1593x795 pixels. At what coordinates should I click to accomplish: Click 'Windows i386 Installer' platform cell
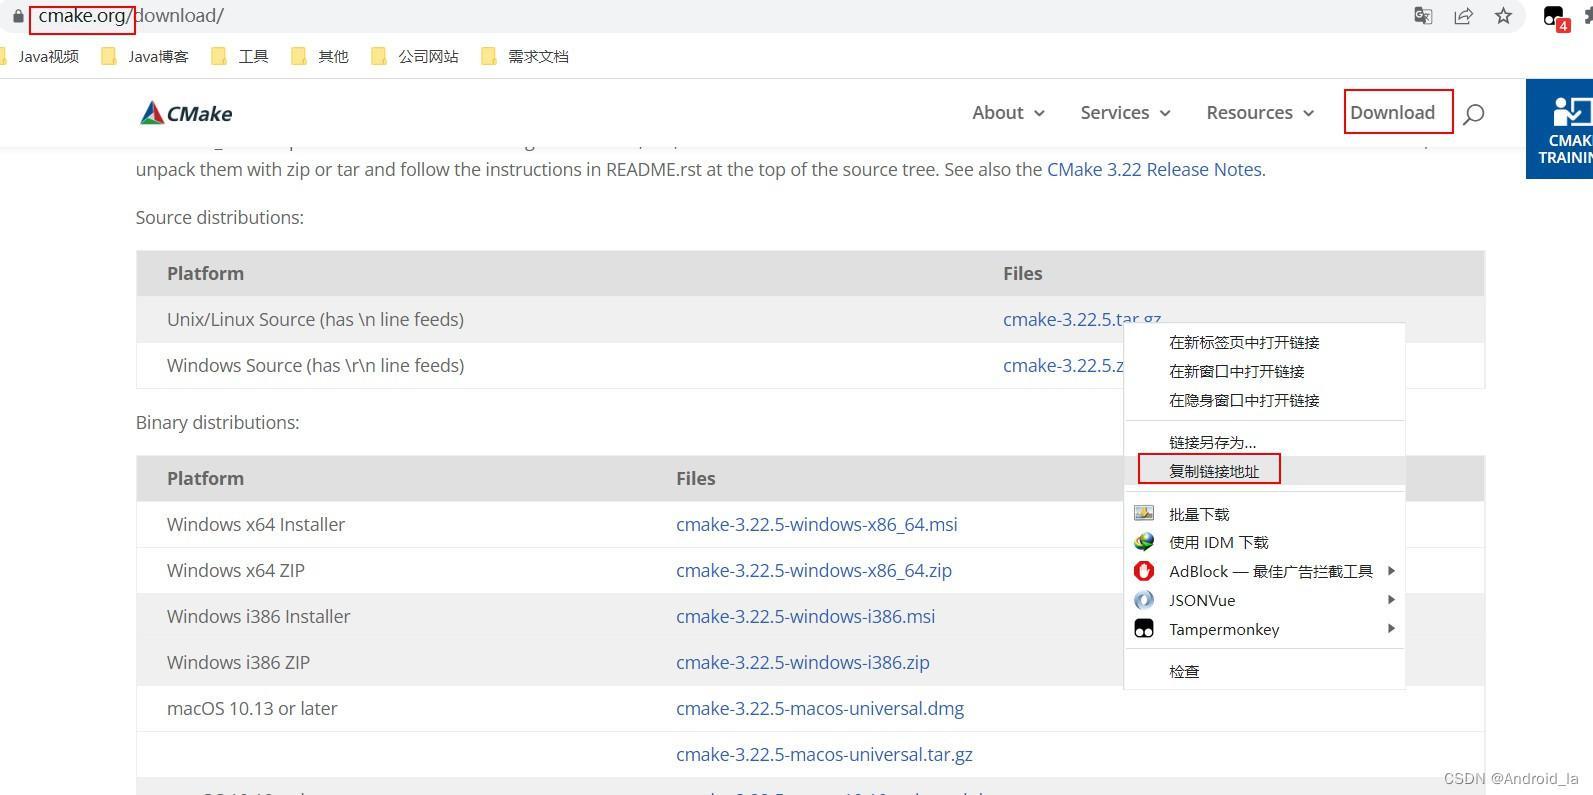(259, 616)
